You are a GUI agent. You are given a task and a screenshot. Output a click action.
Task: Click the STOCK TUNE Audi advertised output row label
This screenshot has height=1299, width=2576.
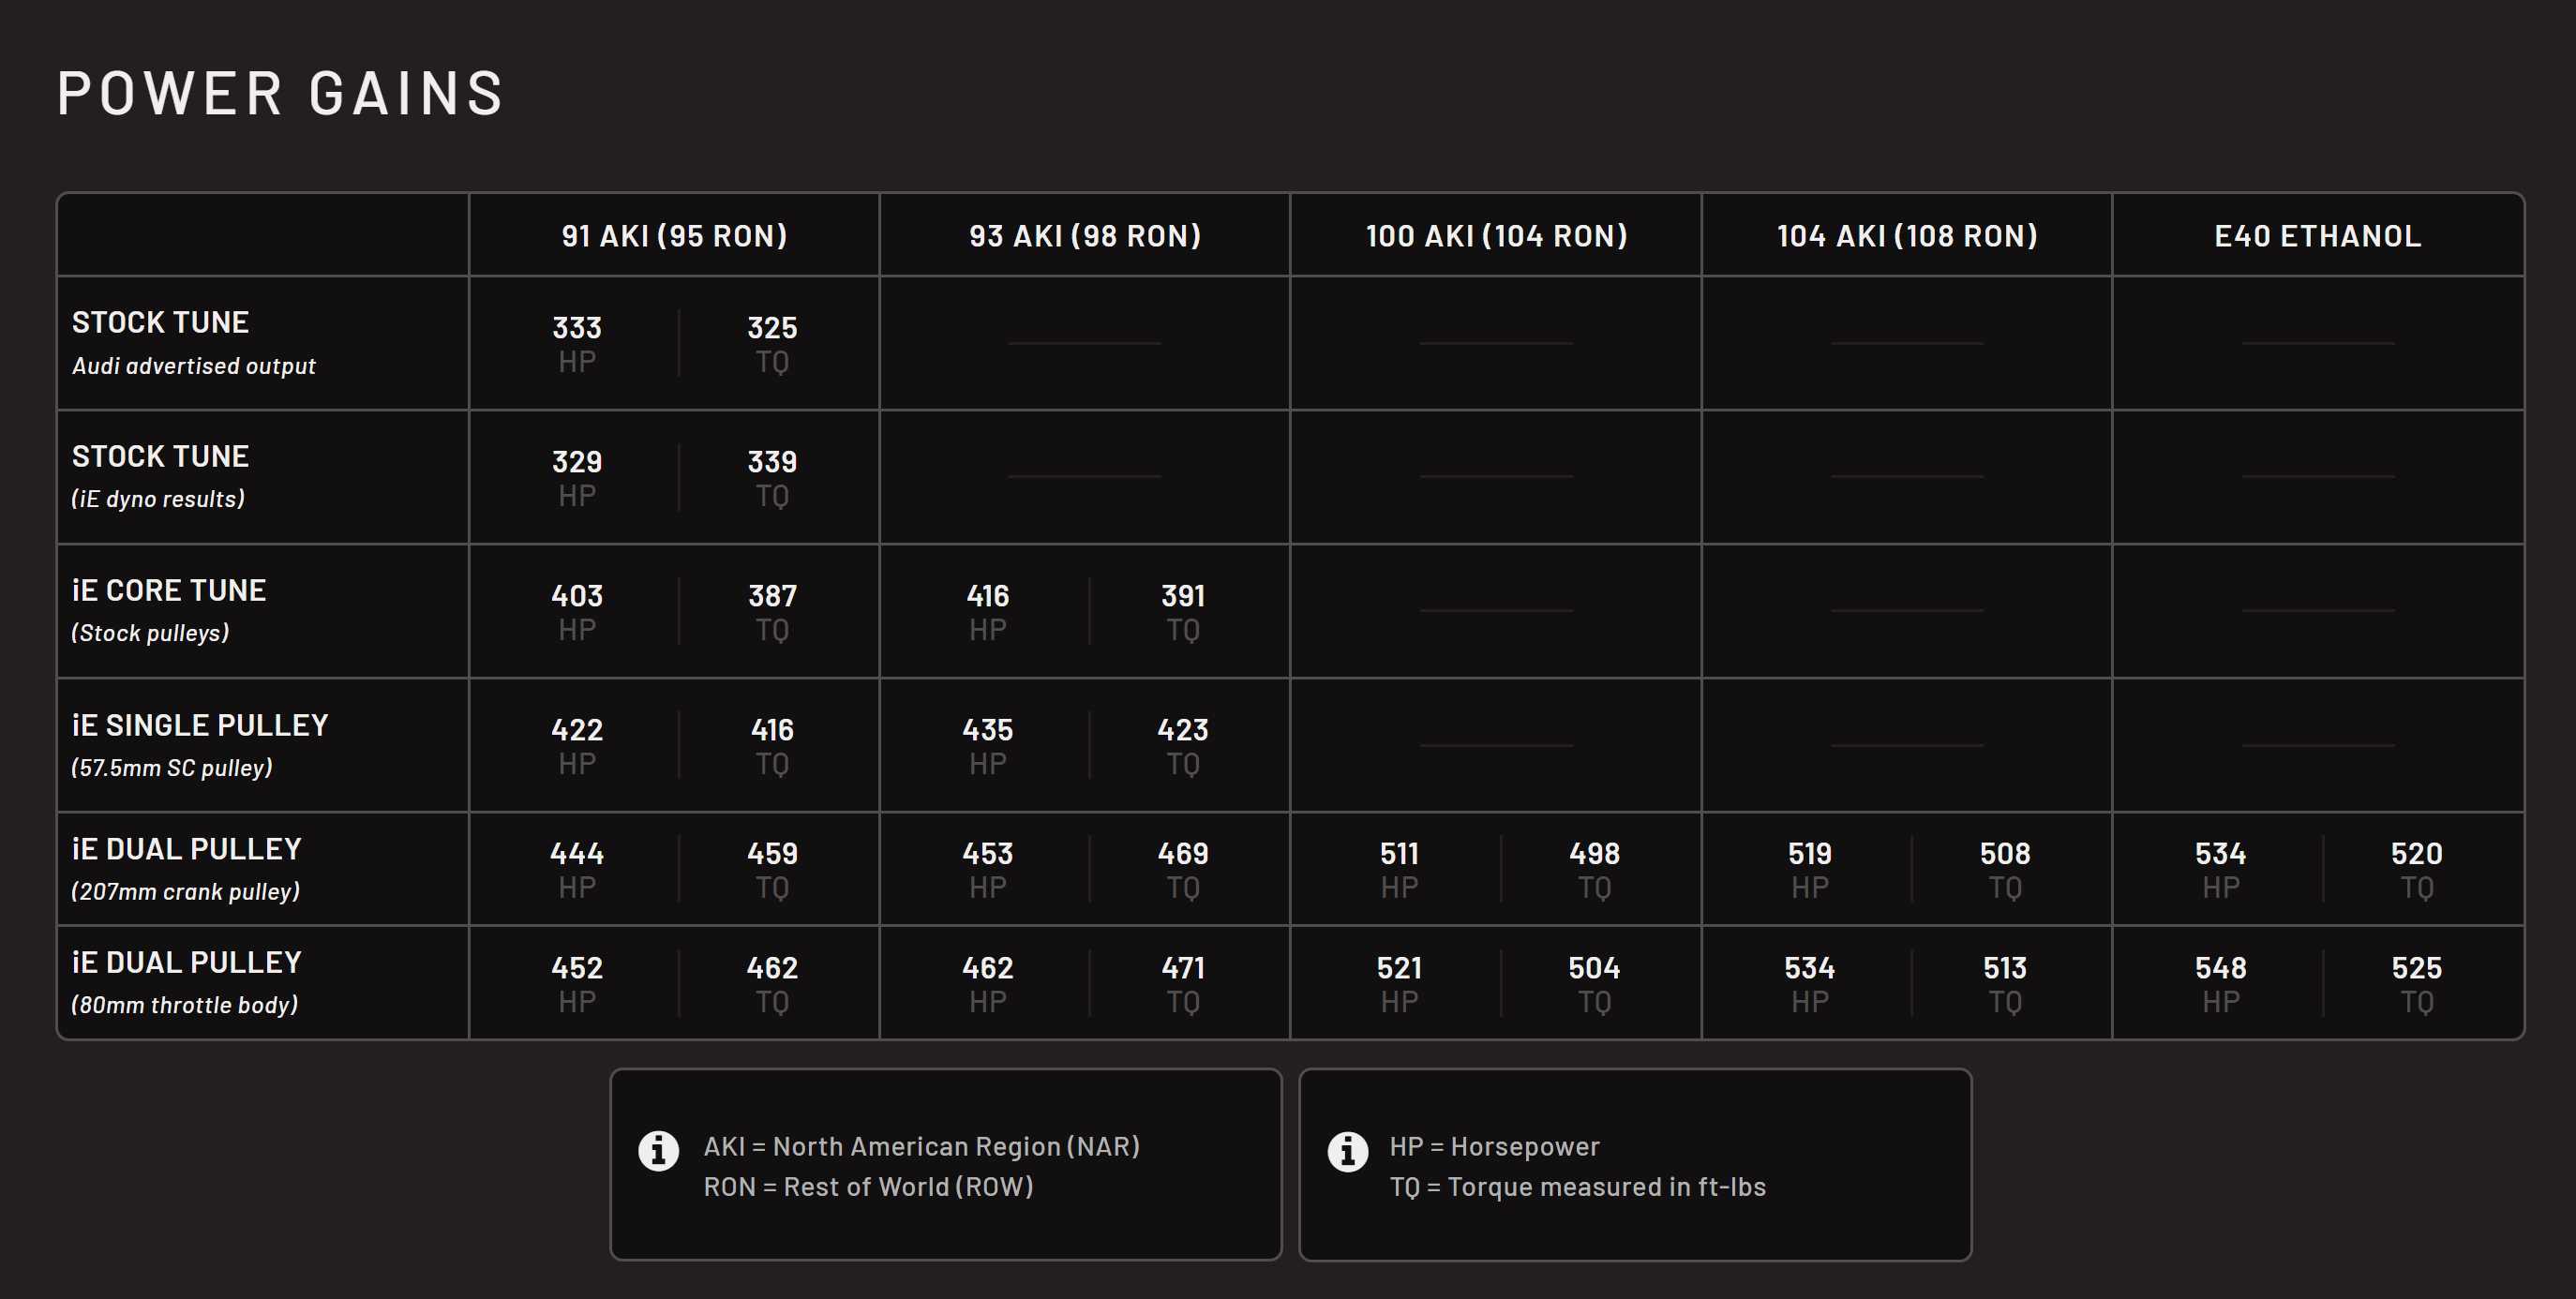tap(194, 343)
